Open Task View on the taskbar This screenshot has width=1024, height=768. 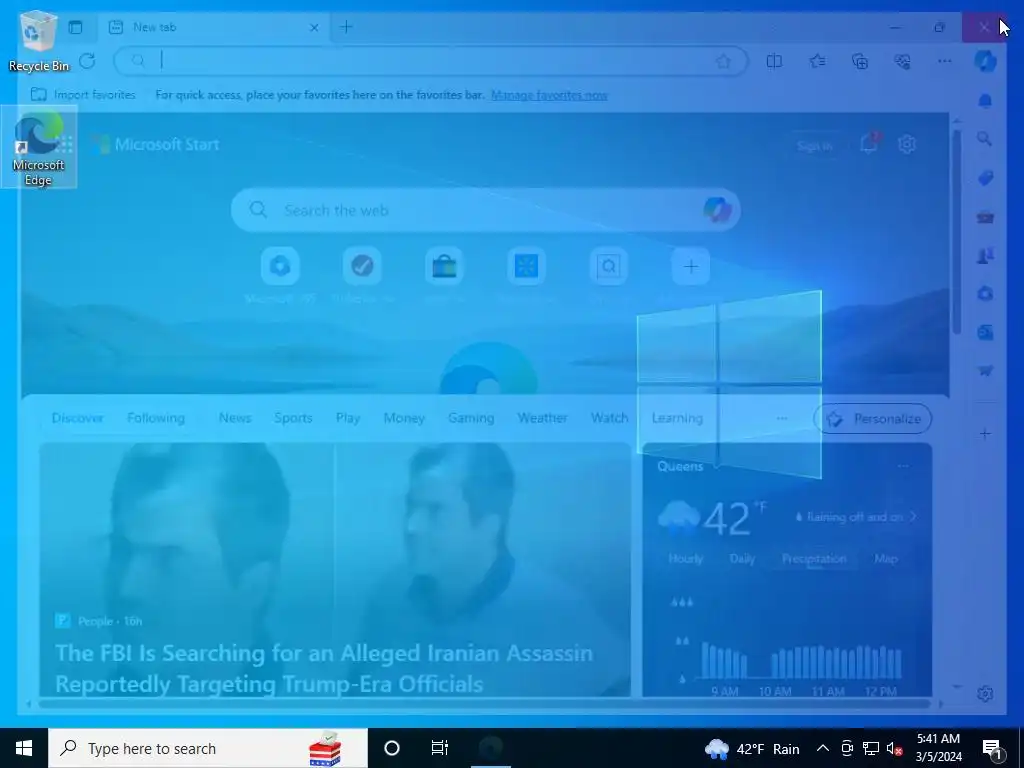440,748
